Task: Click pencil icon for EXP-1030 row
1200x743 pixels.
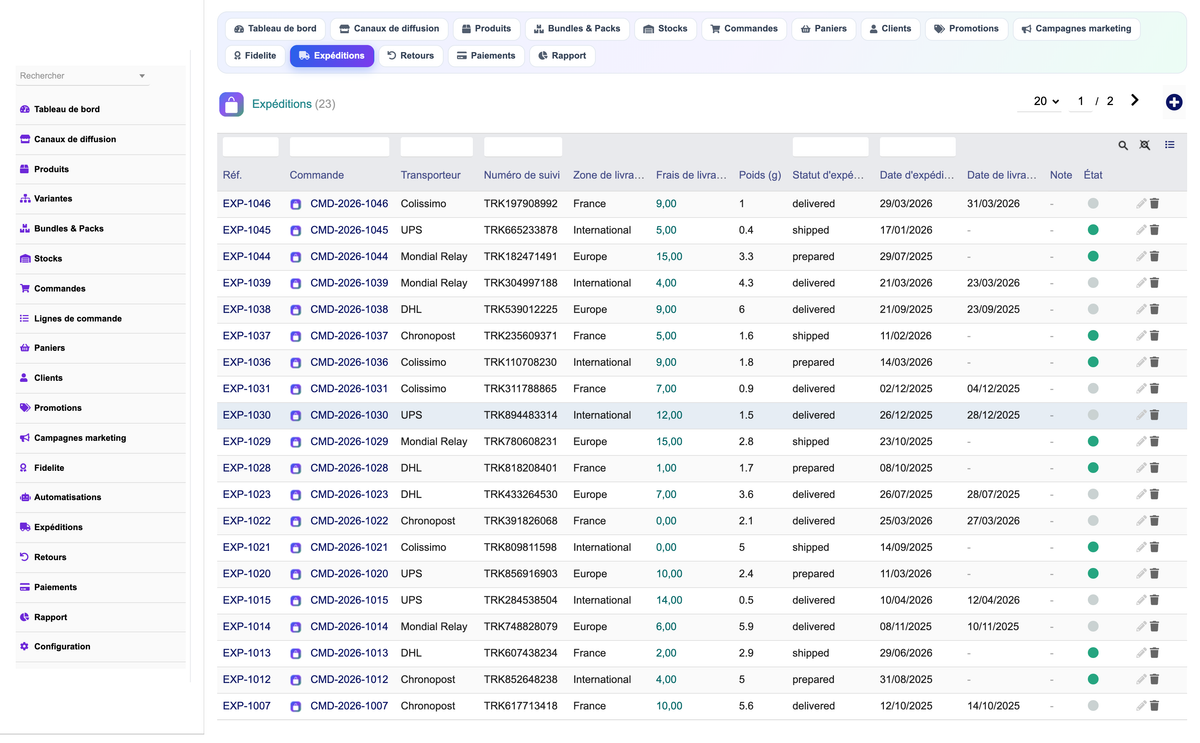Action: pyautogui.click(x=1141, y=415)
